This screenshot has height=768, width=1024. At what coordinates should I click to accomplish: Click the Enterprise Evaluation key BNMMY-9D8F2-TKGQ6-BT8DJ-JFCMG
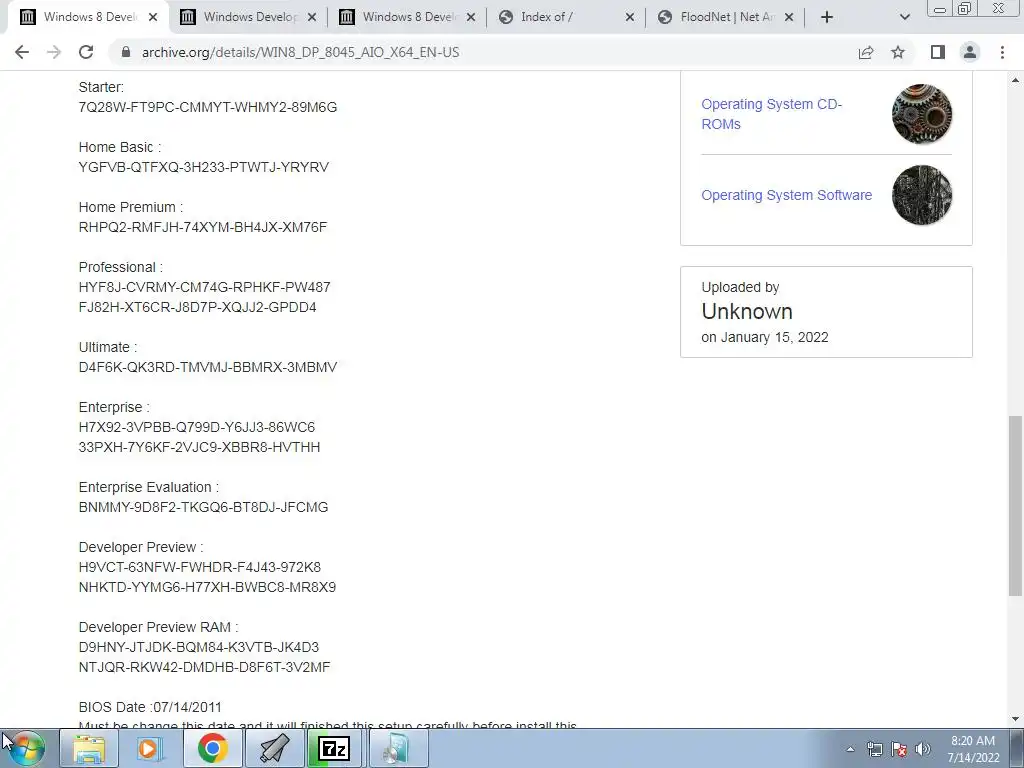click(x=203, y=507)
